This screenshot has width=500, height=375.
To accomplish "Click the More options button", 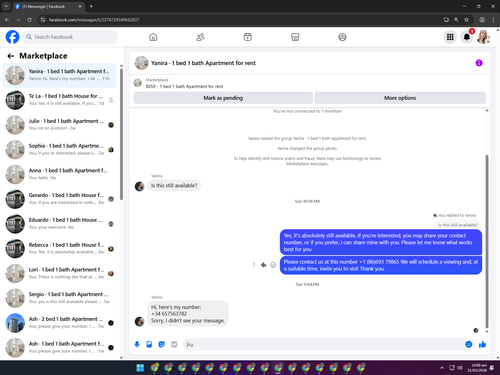I will (400, 98).
